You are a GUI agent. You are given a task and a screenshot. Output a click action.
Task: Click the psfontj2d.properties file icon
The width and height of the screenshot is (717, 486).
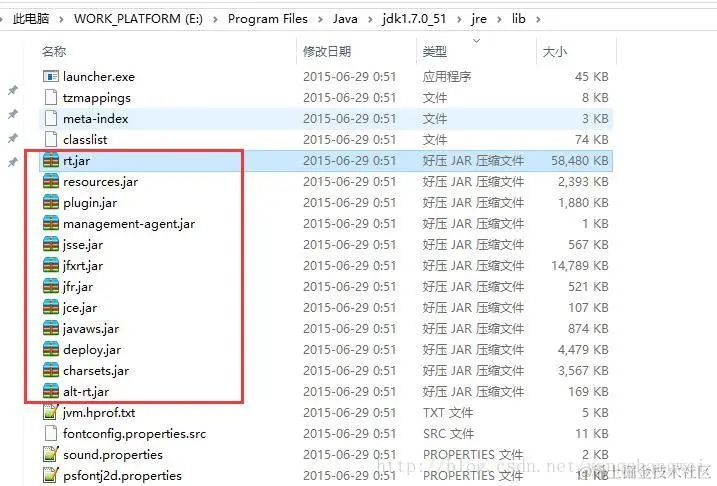[x=51, y=475]
